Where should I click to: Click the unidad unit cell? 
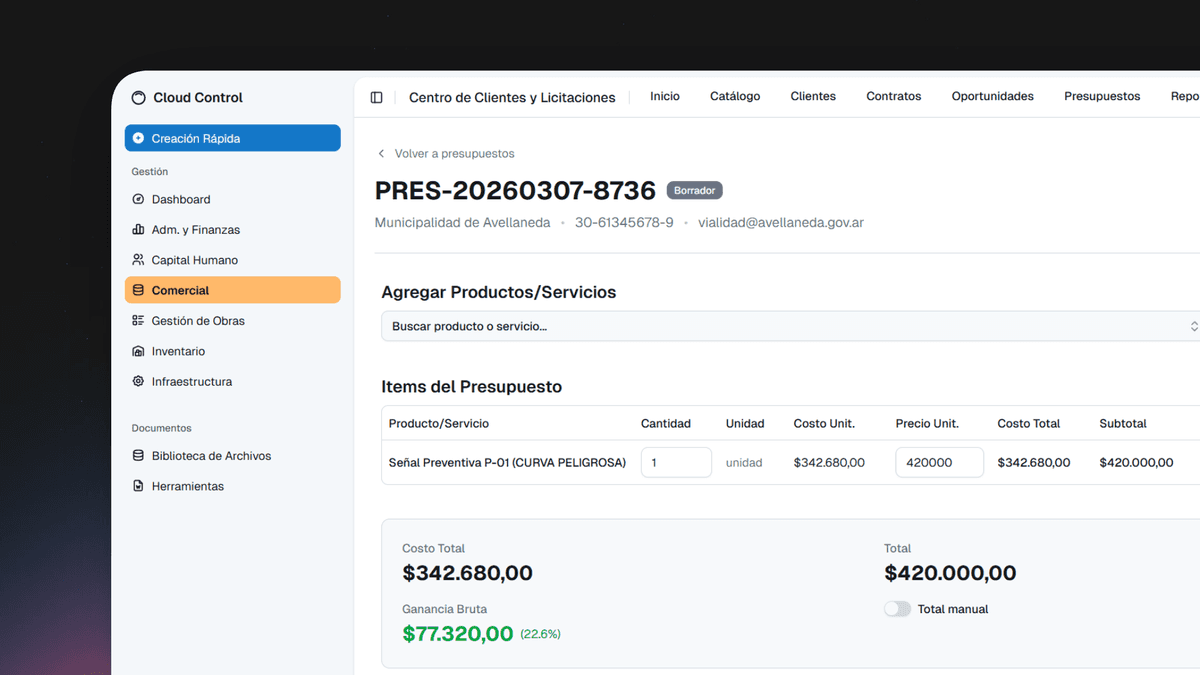(744, 463)
